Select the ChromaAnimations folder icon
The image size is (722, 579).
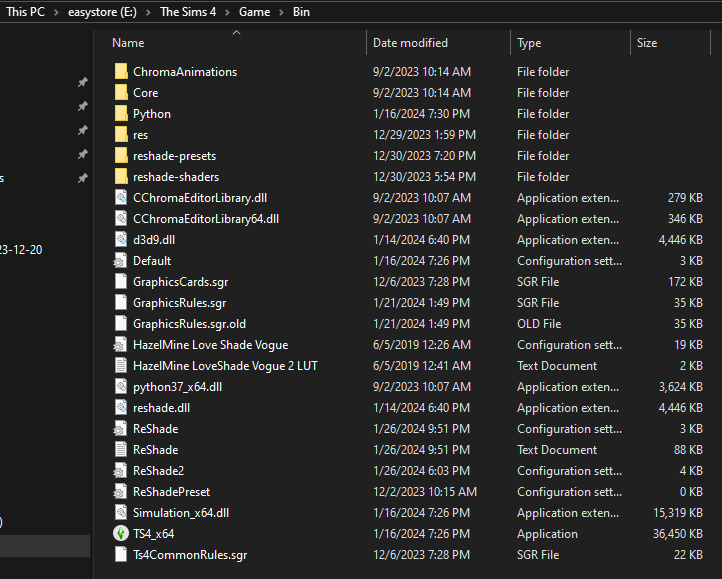tap(121, 71)
